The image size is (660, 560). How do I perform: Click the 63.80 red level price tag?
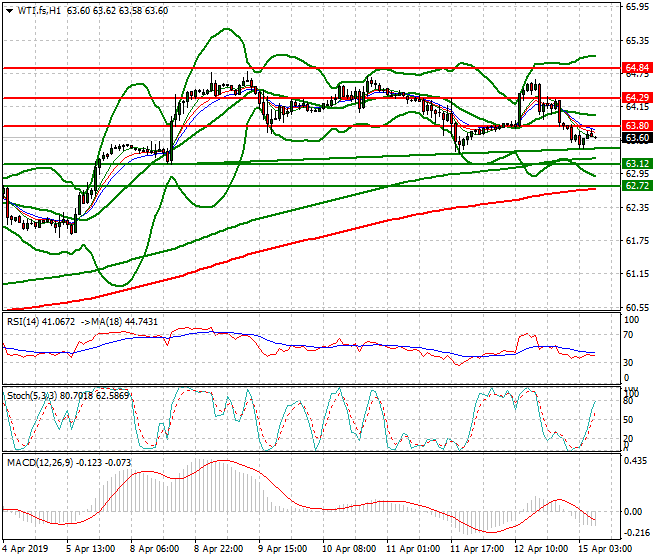point(637,126)
